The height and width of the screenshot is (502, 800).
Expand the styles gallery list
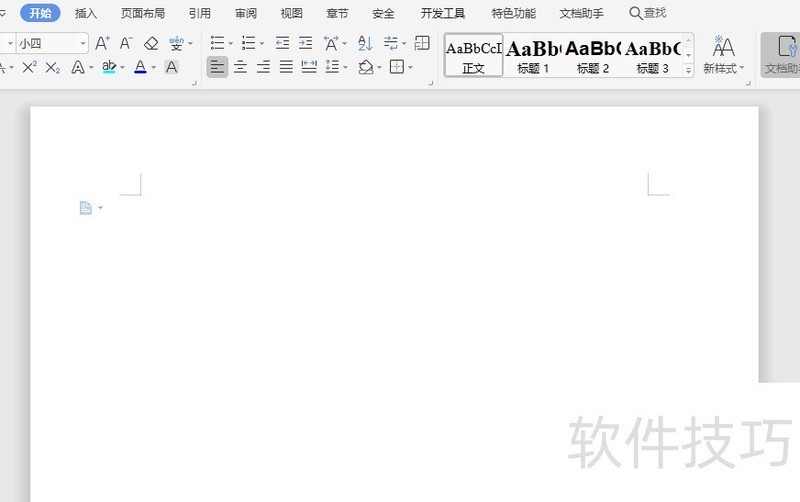(x=688, y=70)
